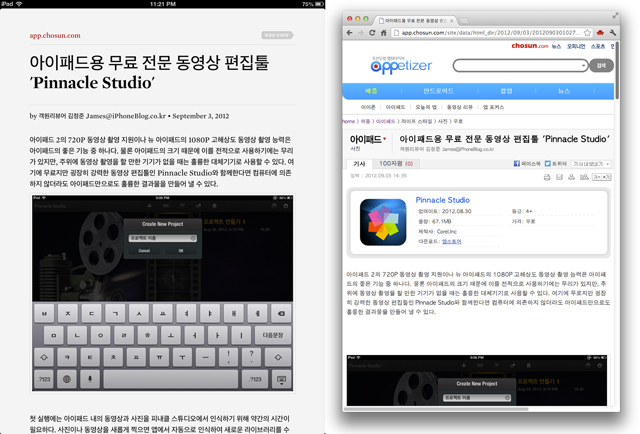Screen dimensions: 640x434
Task: Expand the 아이패드 category red dropdown arrow
Action: 384,139
